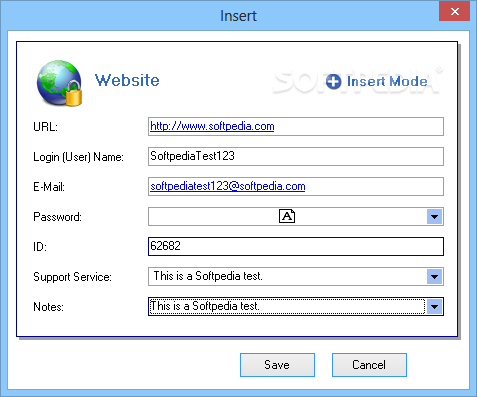Click the globe with padlock Website icon
This screenshot has height=397, width=477.
click(x=59, y=83)
